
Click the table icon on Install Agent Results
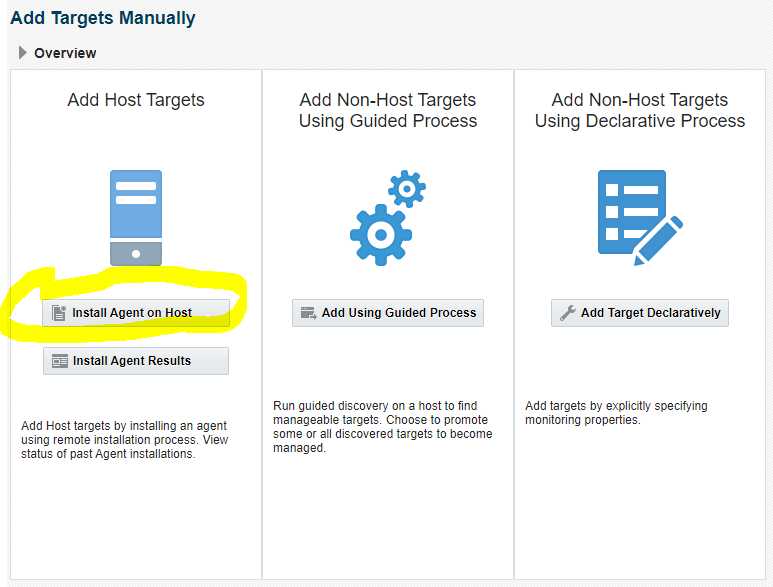click(60, 361)
